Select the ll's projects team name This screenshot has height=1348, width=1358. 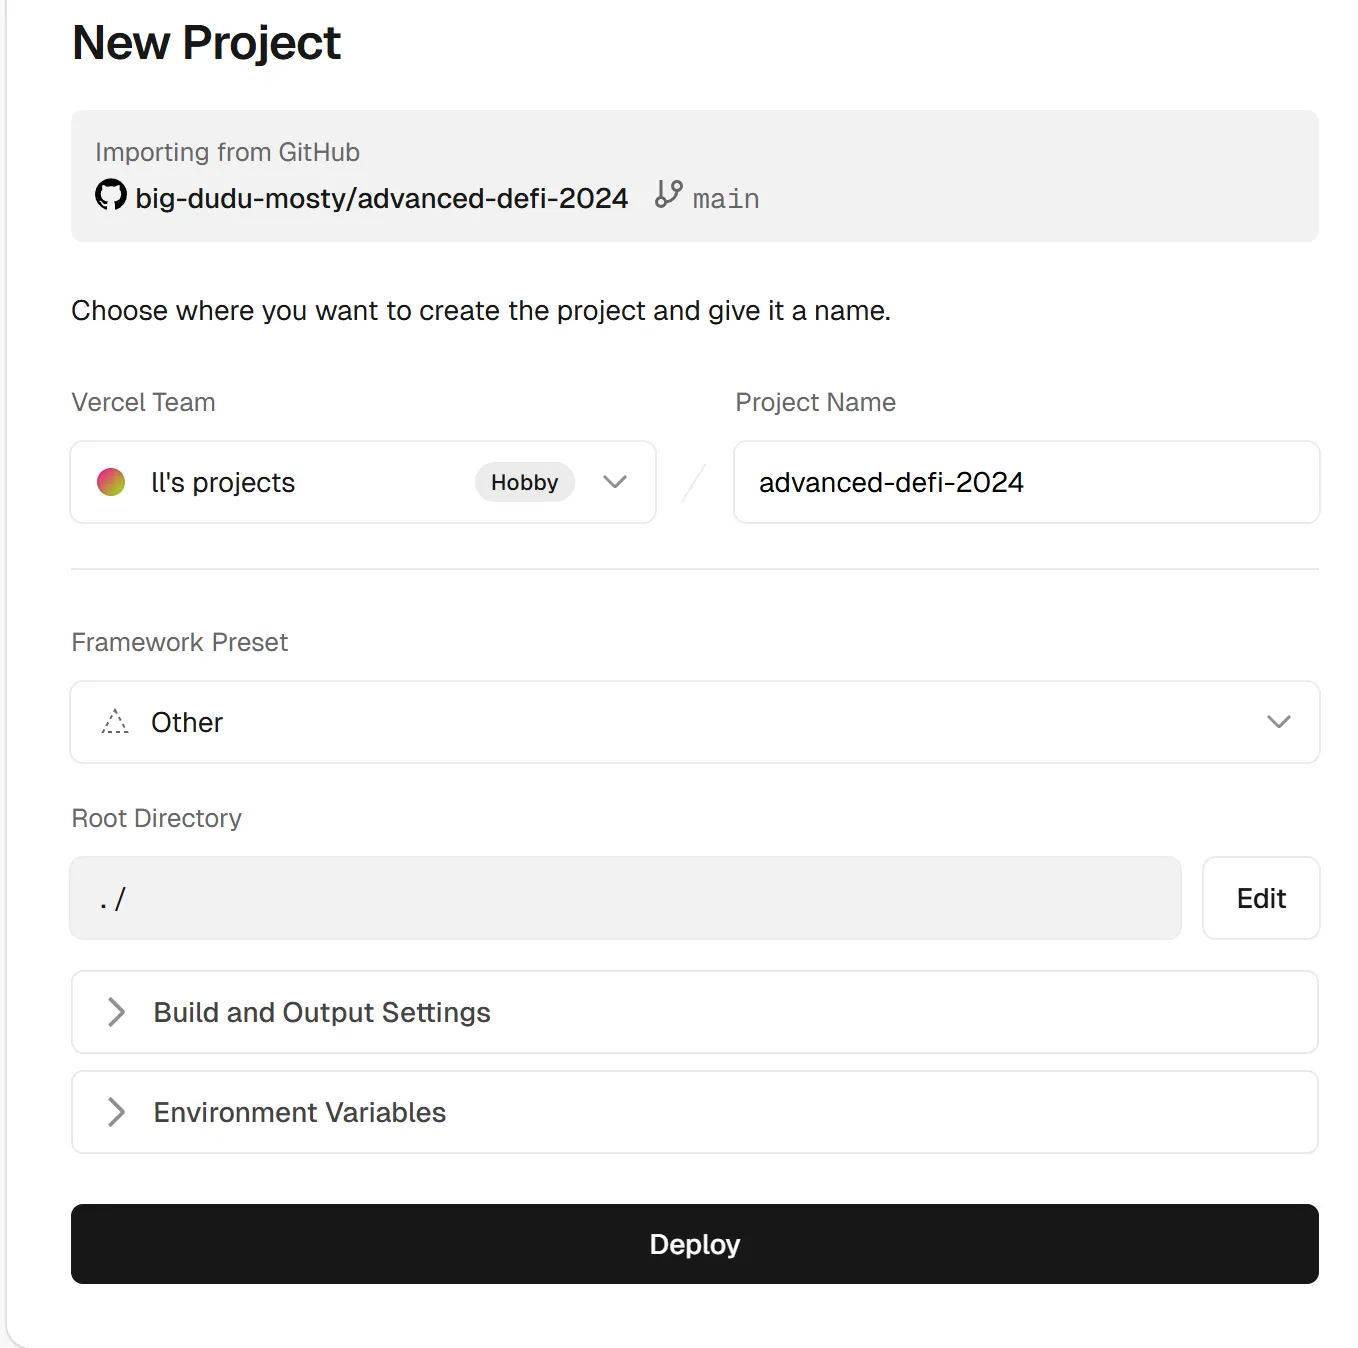tap(223, 482)
